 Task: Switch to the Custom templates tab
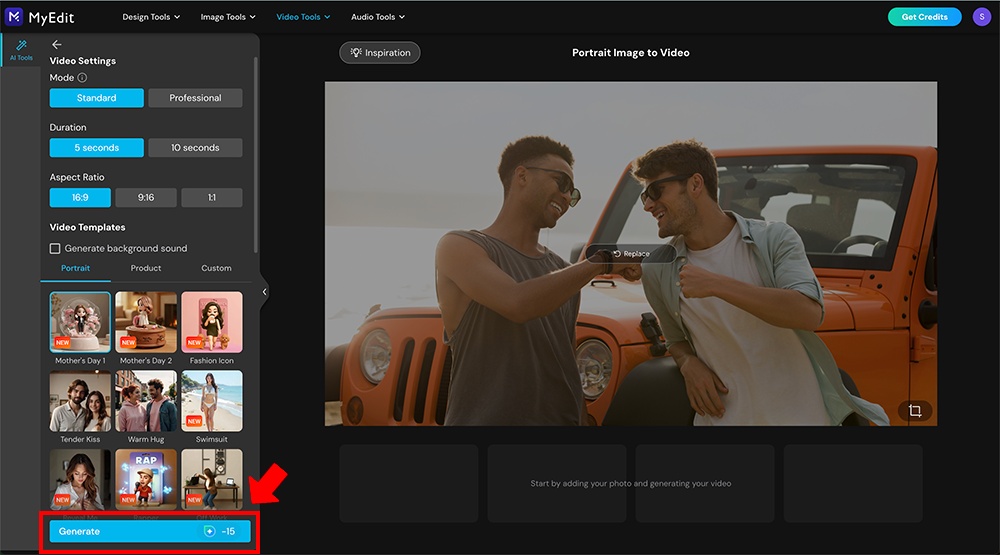(216, 268)
